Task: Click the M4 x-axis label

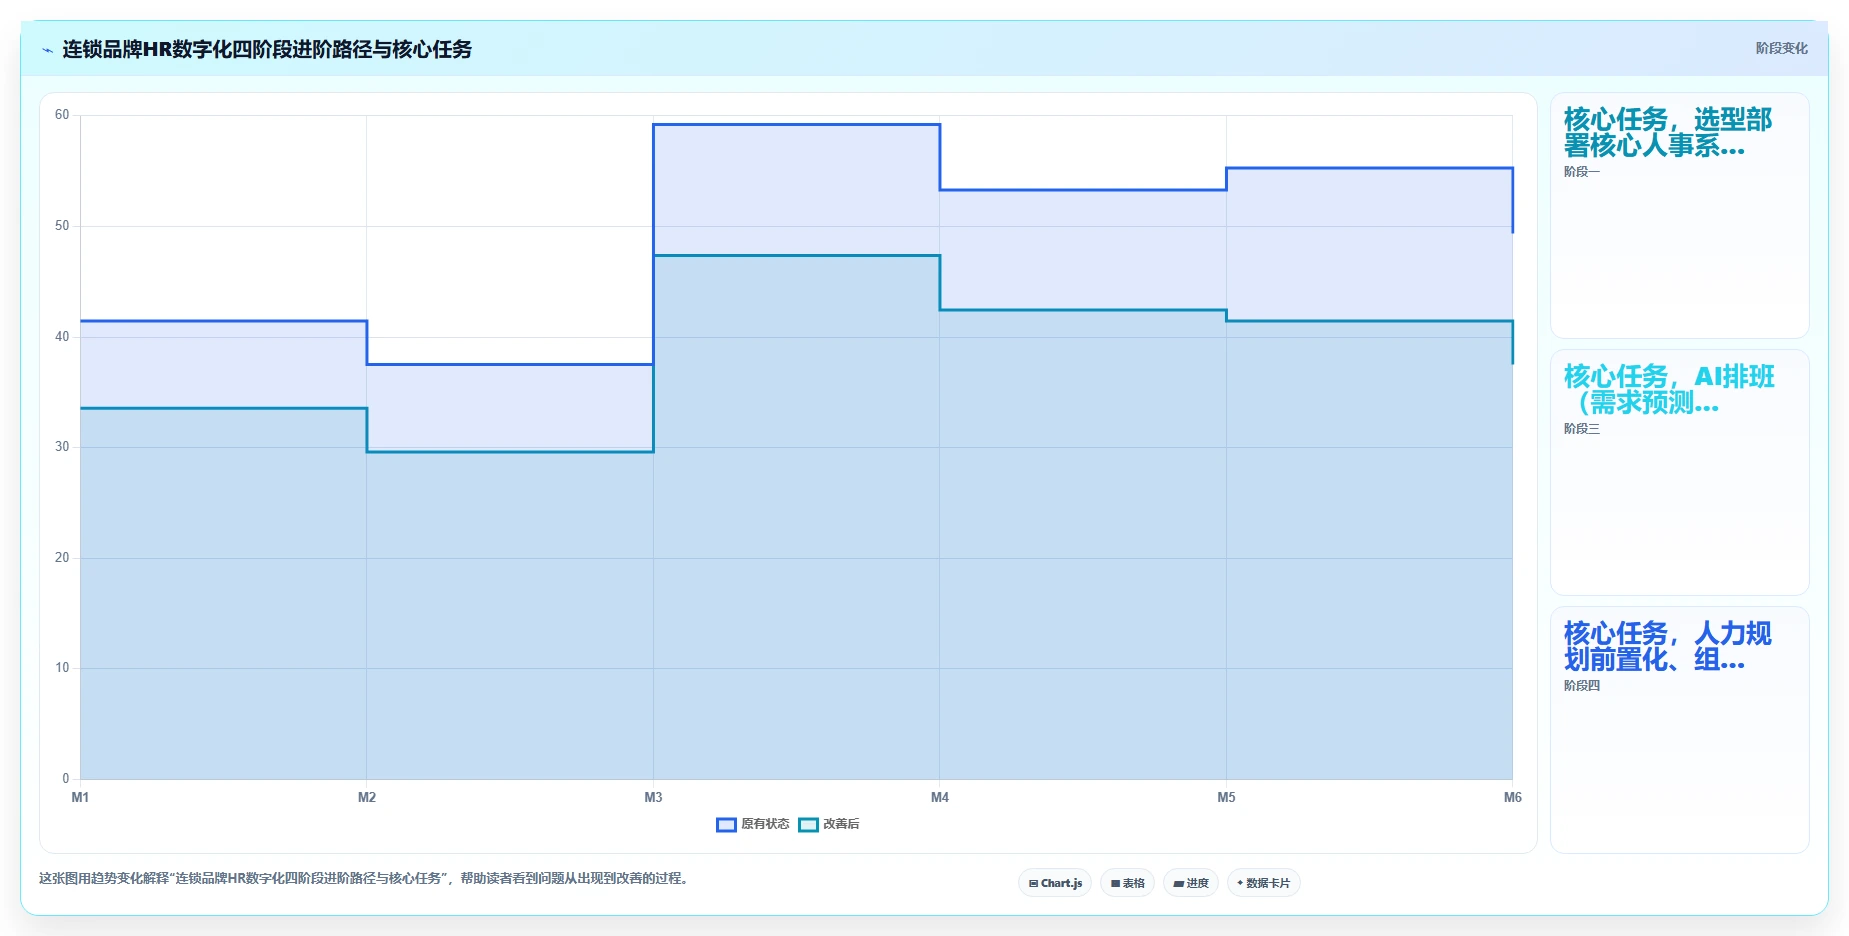Action: tap(940, 797)
